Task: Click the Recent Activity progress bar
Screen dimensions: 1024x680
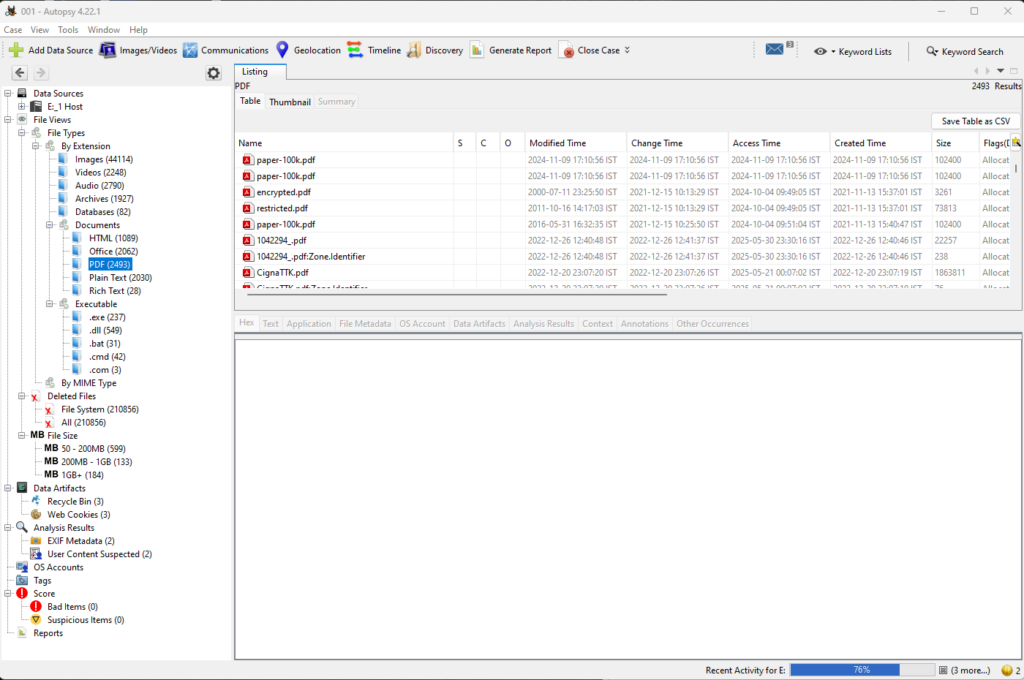Action: coord(862,670)
